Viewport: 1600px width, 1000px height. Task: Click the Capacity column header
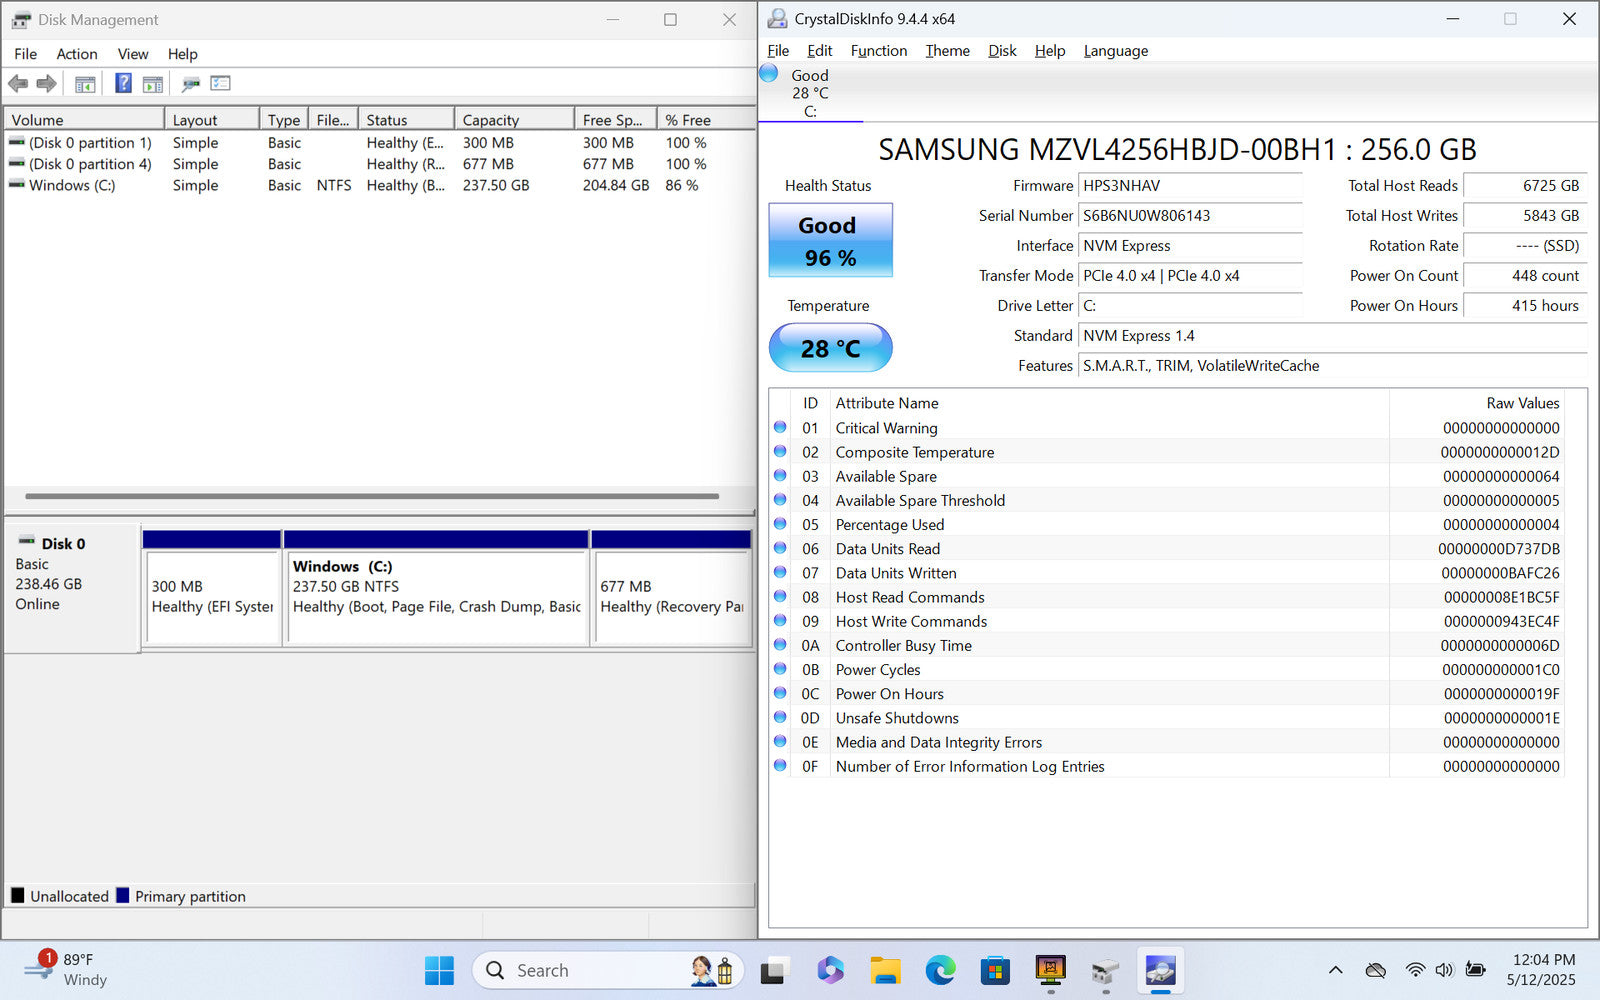click(x=513, y=120)
